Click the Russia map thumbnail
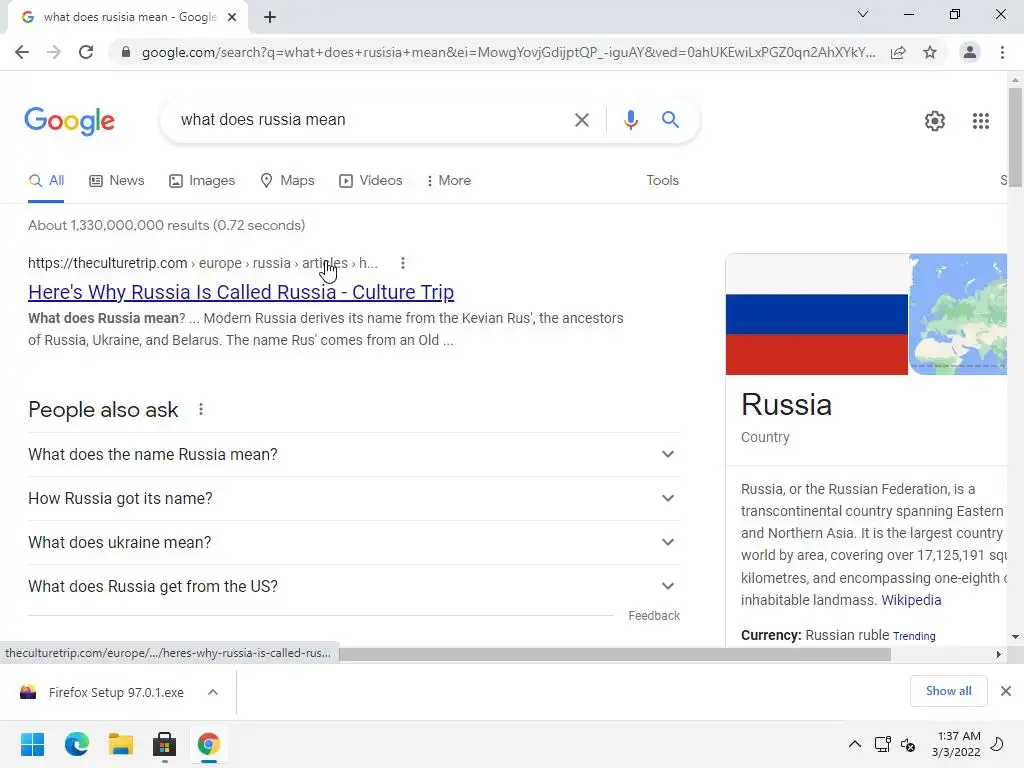The width and height of the screenshot is (1024, 768). click(958, 314)
